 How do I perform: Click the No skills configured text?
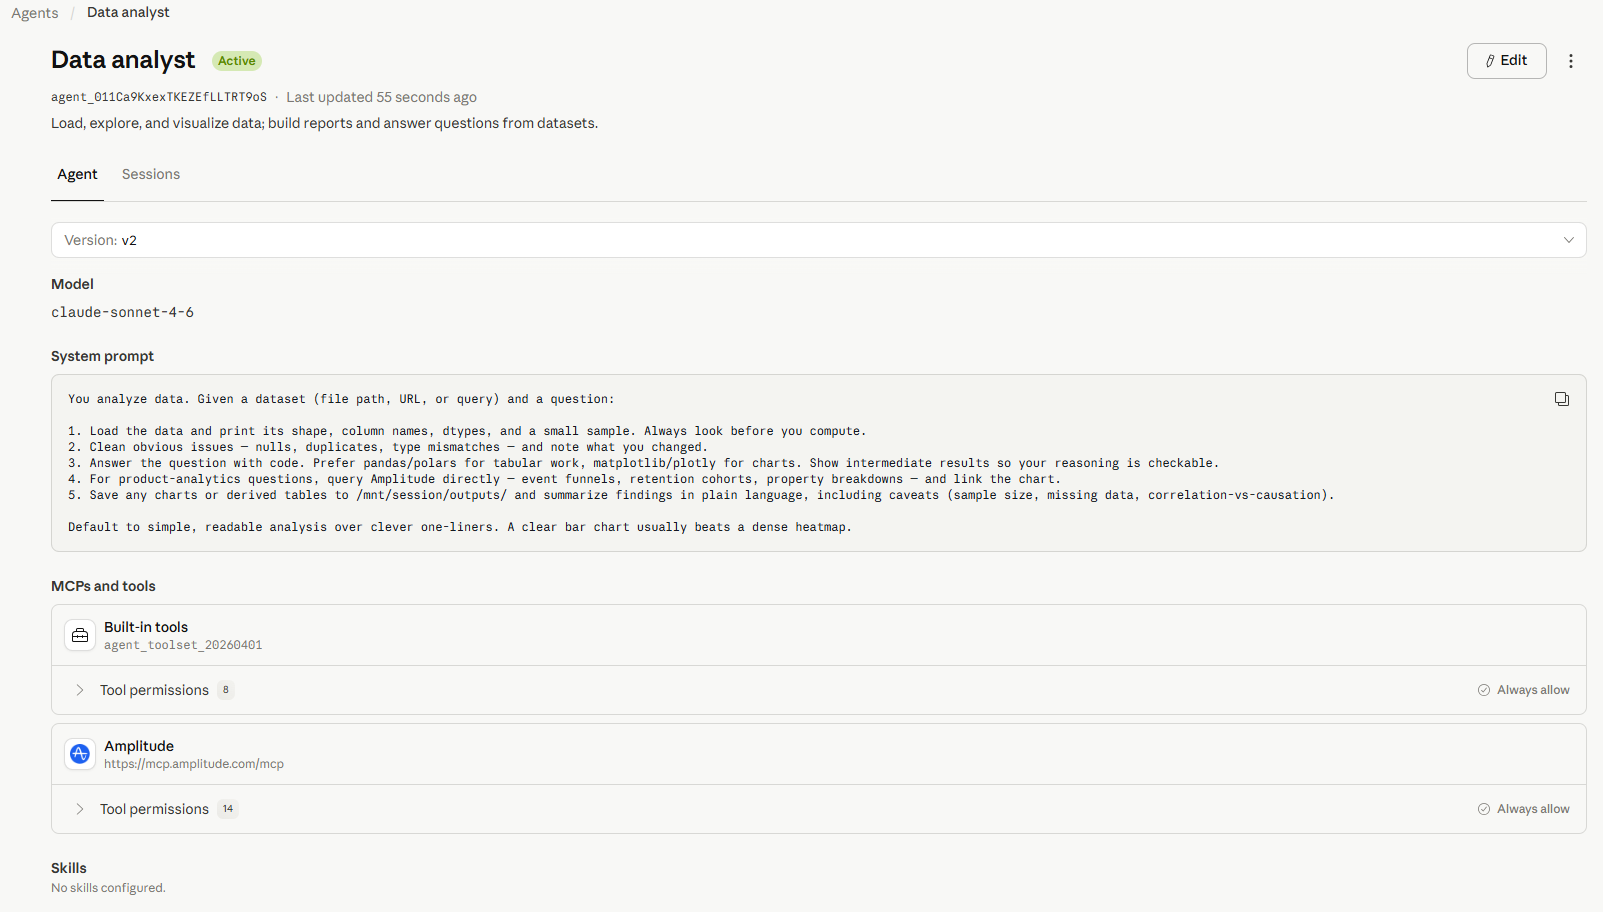pyautogui.click(x=108, y=888)
